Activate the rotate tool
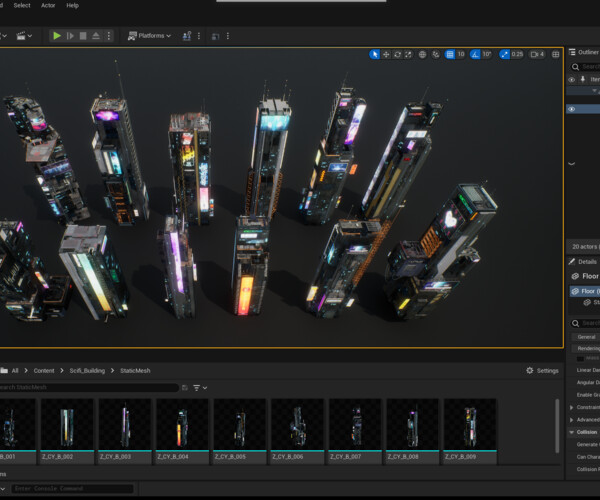 [x=398, y=54]
